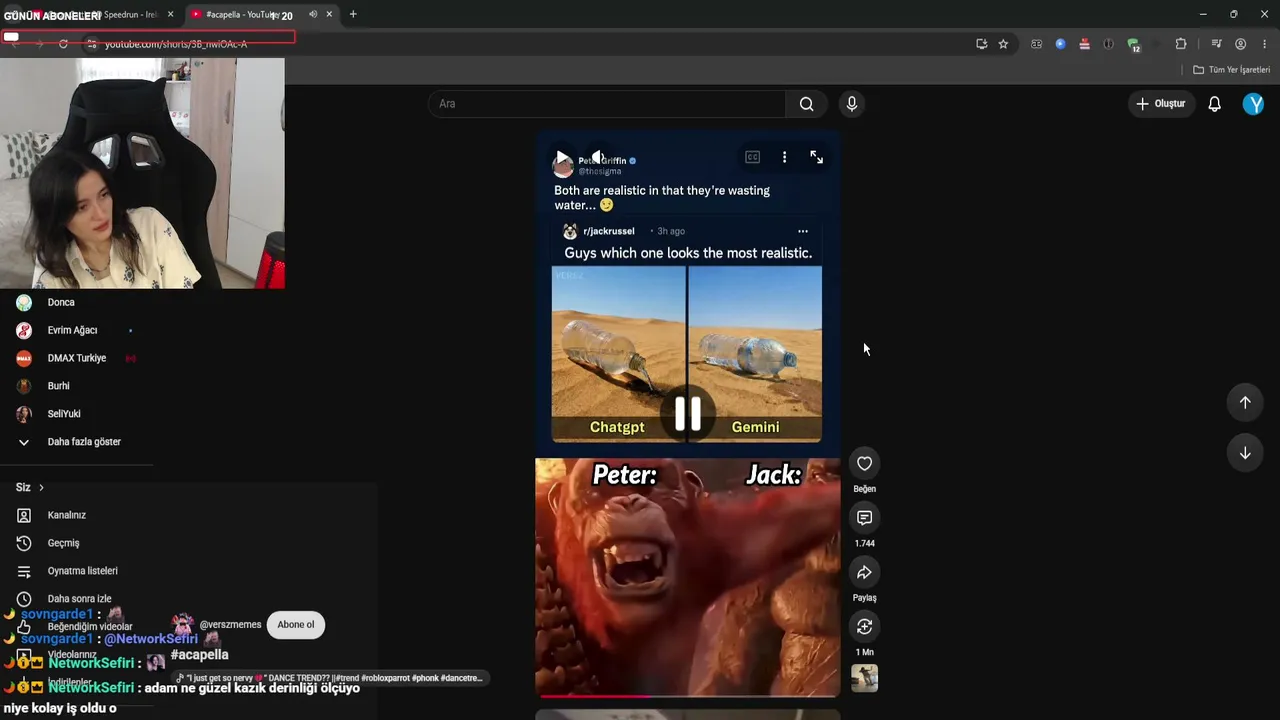Click the #acapella hashtag on the Short
The height and width of the screenshot is (720, 1280).
200,655
